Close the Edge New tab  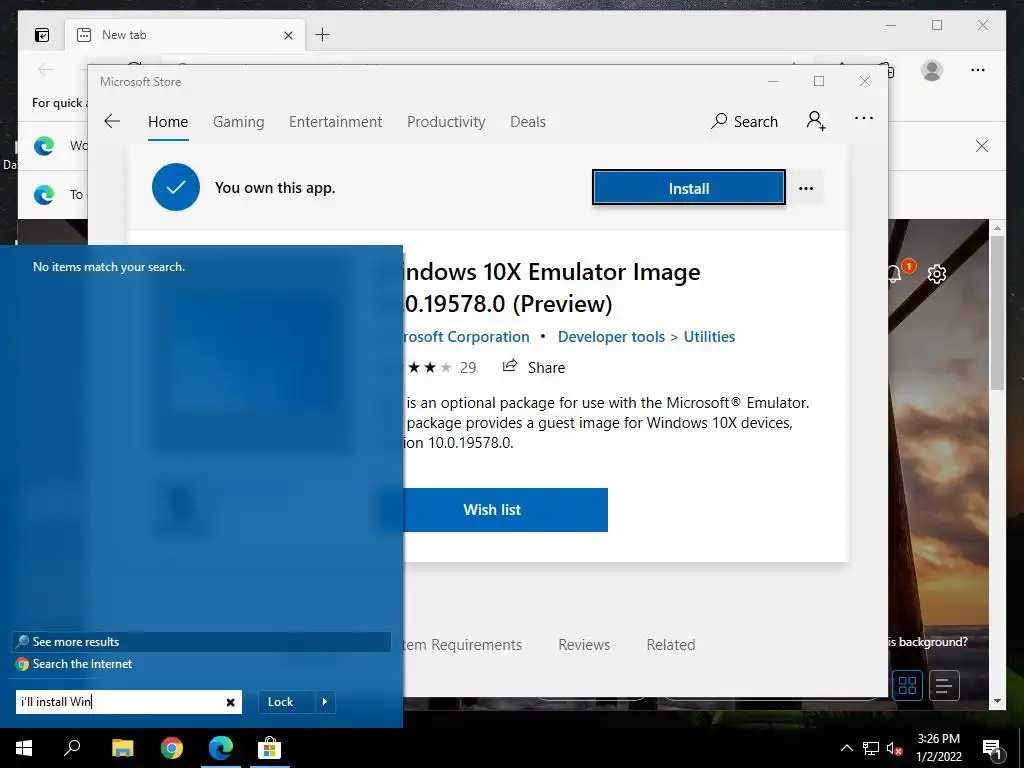(x=288, y=35)
